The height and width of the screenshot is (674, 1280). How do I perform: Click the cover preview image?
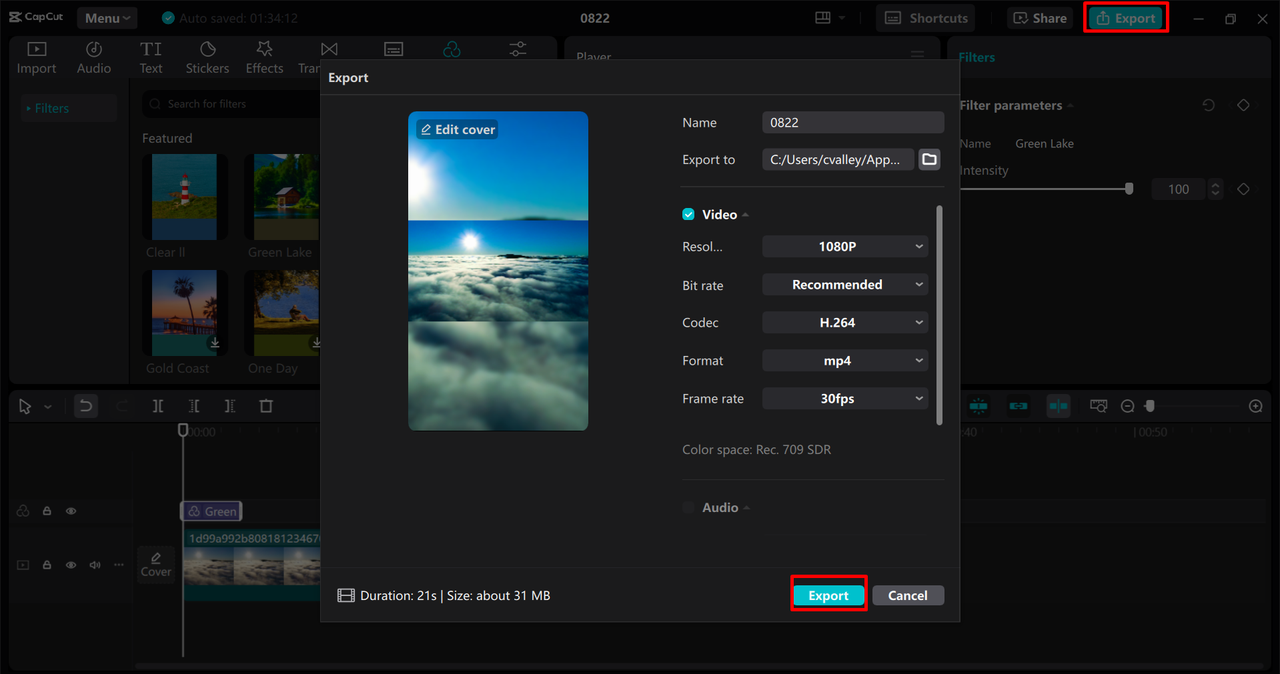498,271
